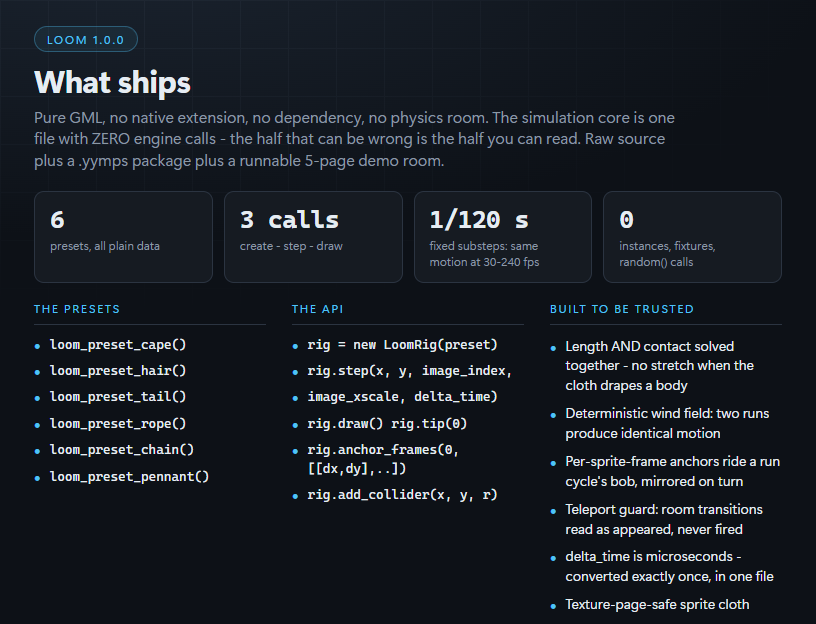Click 'Length AND contact solved' bullet
Image resolution: width=816 pixels, height=624 pixels.
659,366
